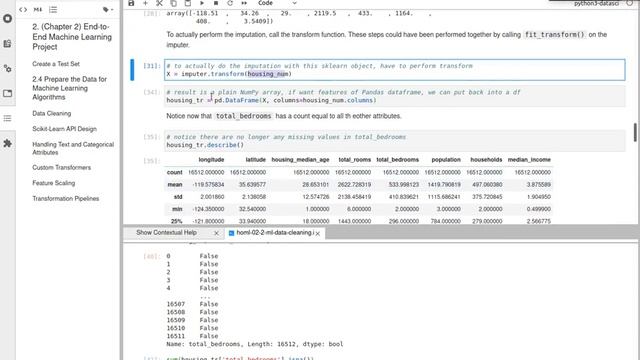Open the extension manager puzzle icon
The height and width of the screenshot is (360, 640).
7,143
